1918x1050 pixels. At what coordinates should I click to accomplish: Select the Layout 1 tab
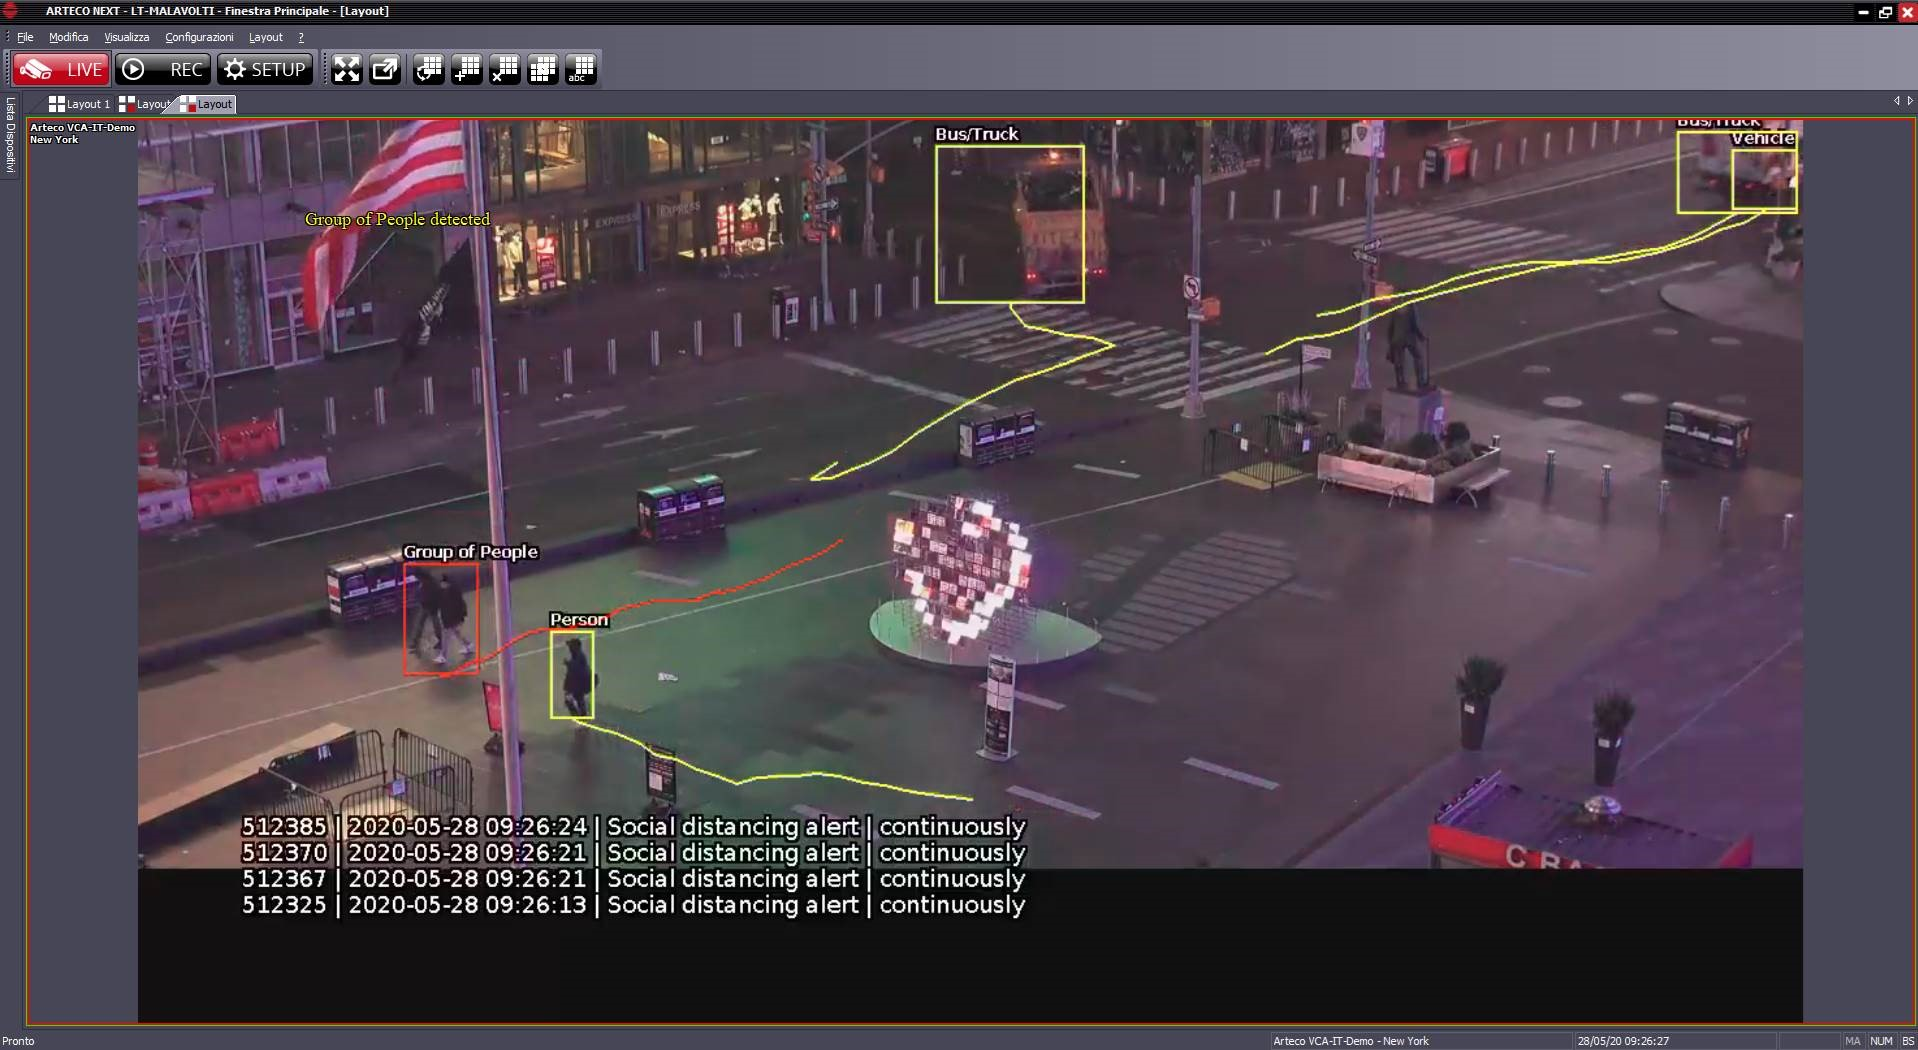coord(80,104)
